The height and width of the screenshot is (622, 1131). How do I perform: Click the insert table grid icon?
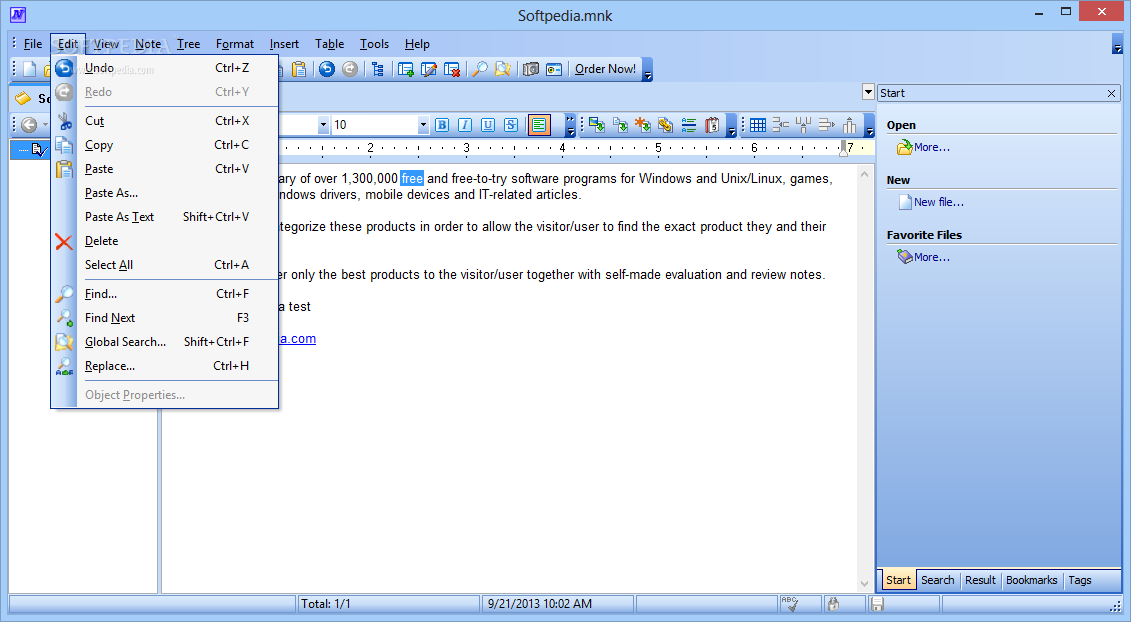coord(757,125)
